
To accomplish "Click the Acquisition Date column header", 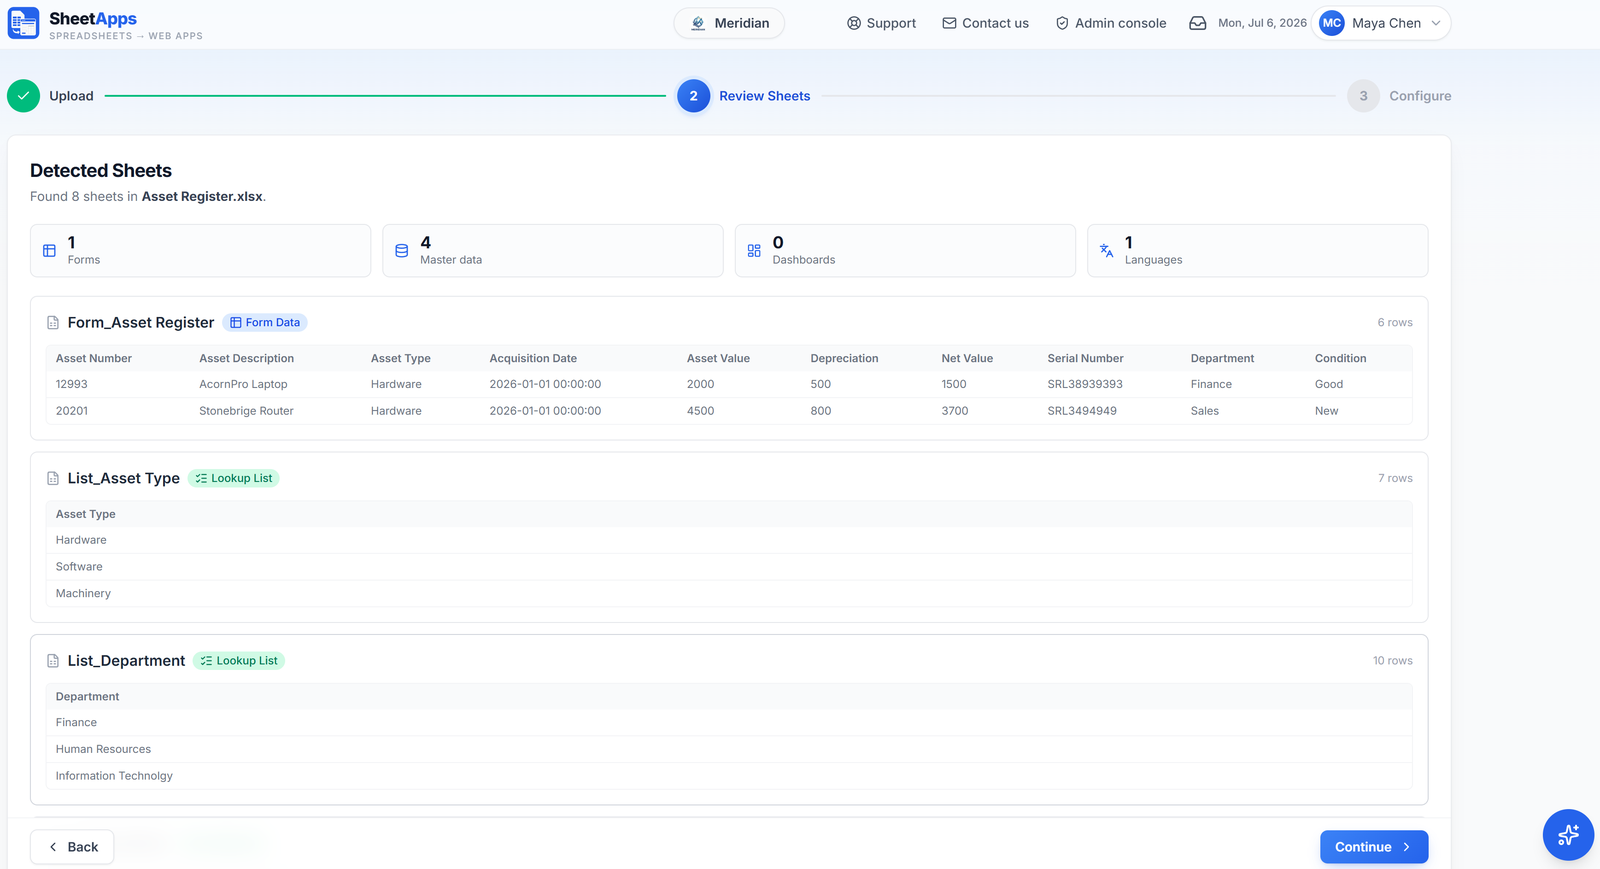I will (x=533, y=358).
